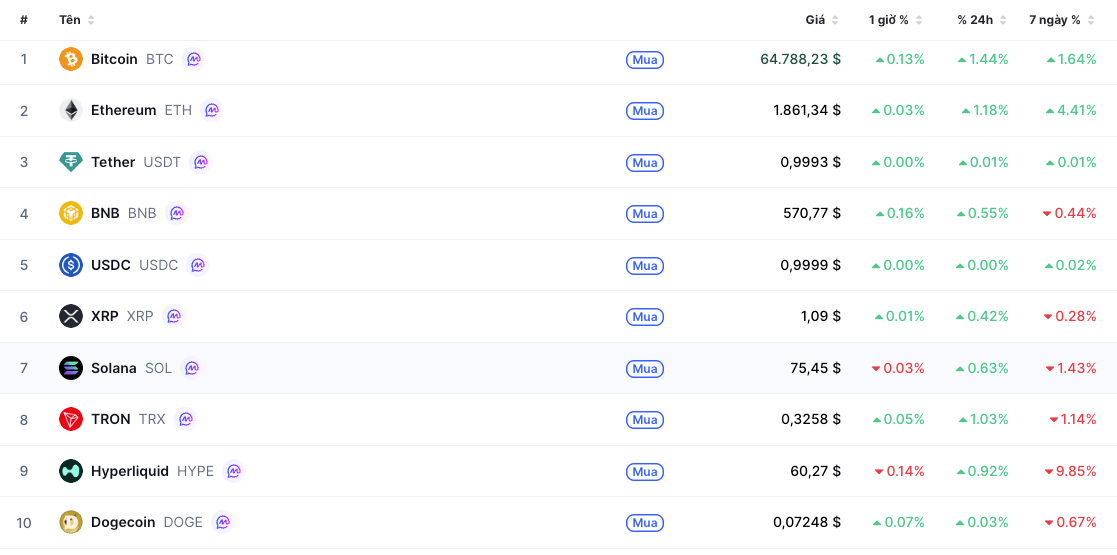Click TRON's 24h change 1.03%

[x=984, y=420]
